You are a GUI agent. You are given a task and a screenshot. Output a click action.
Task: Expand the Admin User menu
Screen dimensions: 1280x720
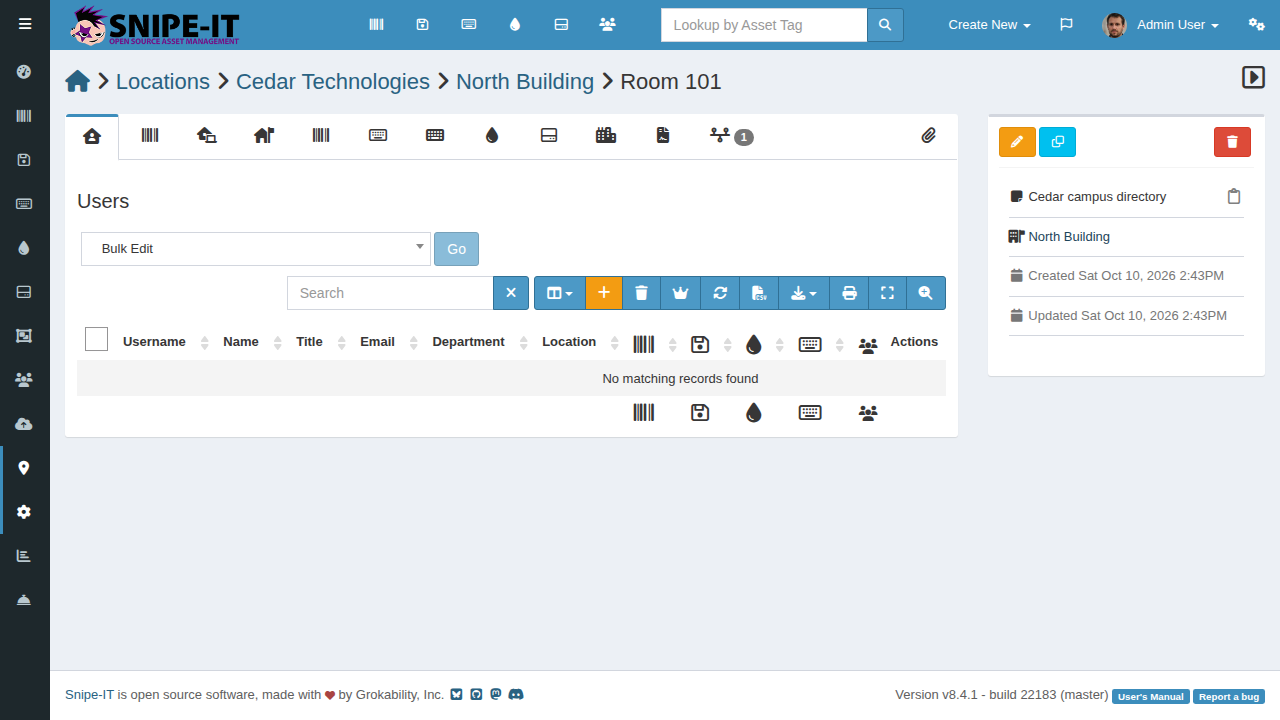1160,24
